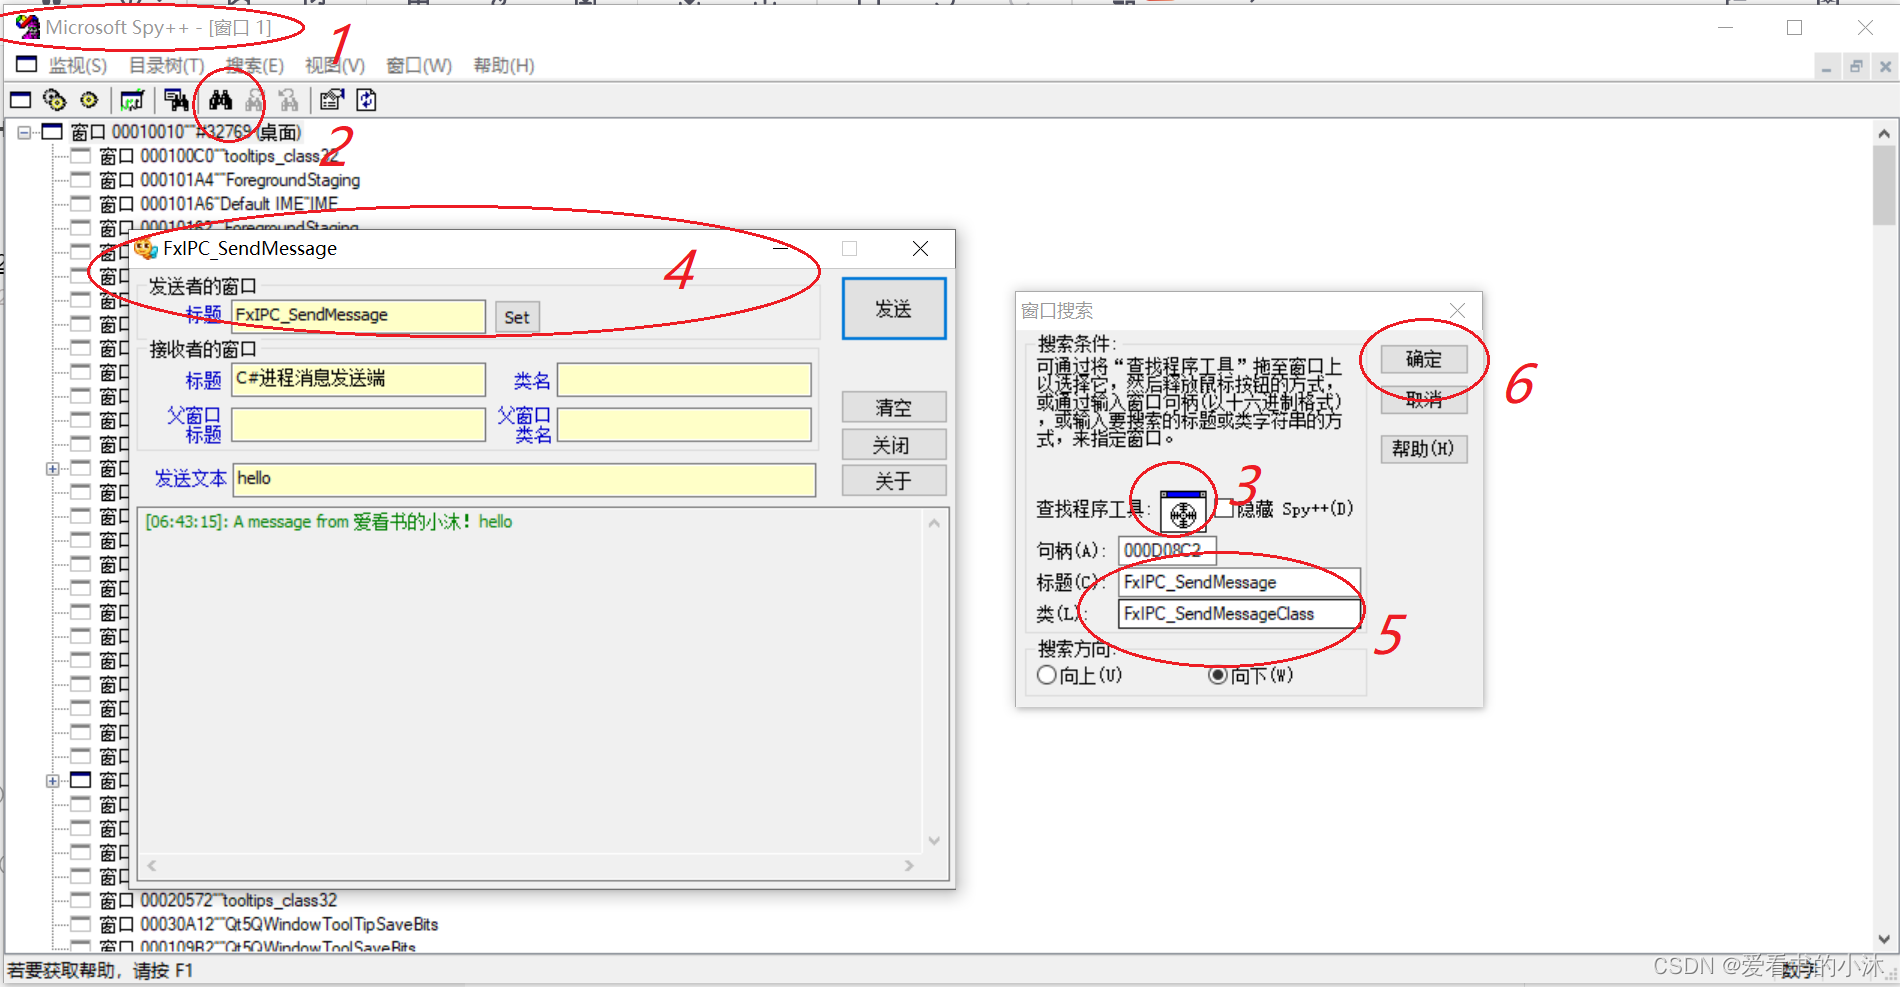Click the desktop window icon at tree root

(x=52, y=132)
